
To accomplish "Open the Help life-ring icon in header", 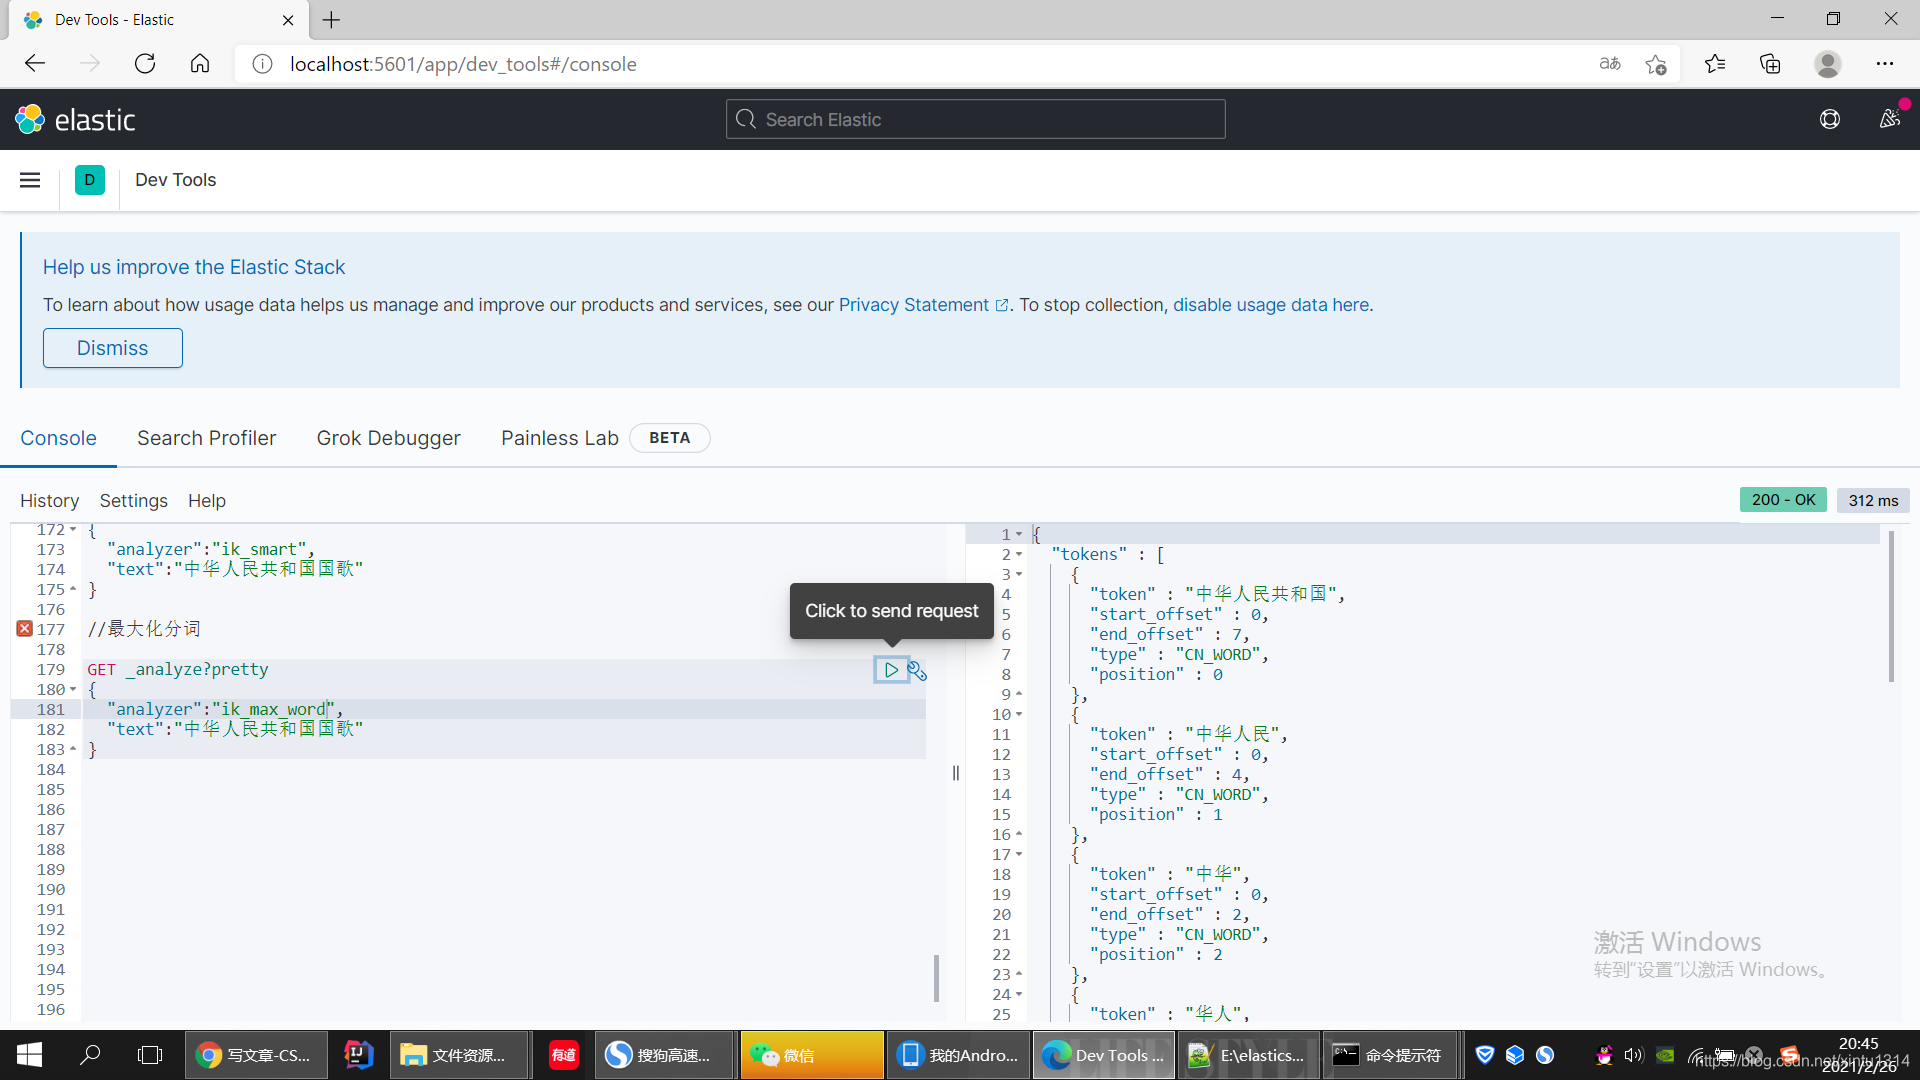I will pyautogui.click(x=1831, y=119).
